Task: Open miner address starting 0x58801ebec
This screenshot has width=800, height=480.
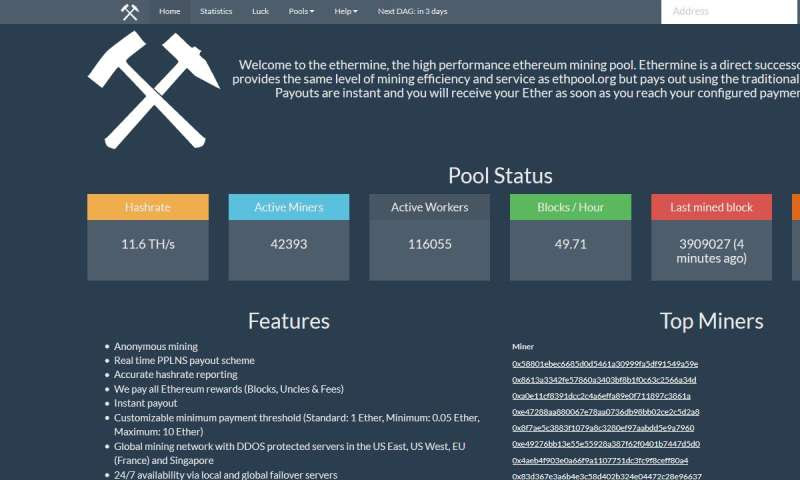Action: pos(605,364)
